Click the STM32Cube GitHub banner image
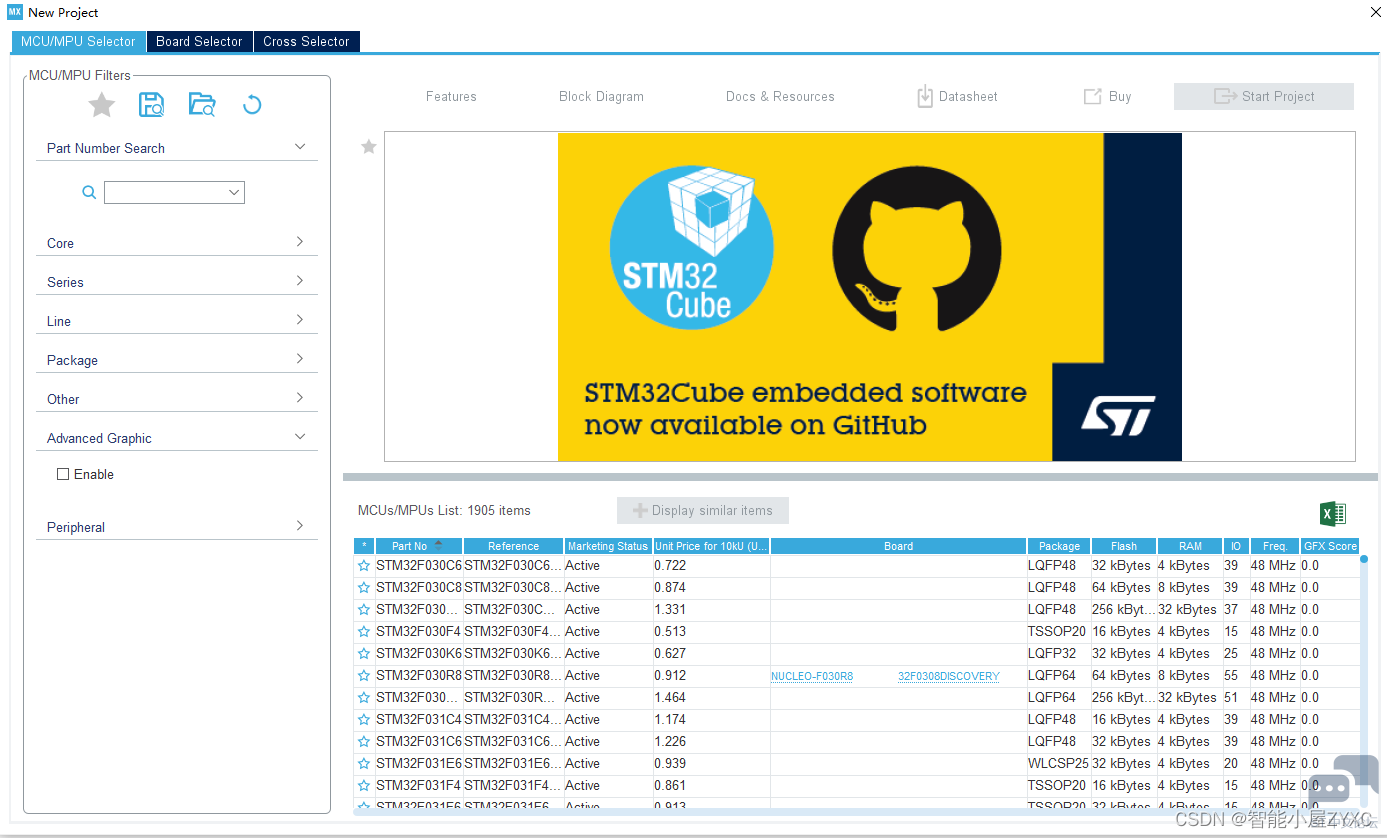Viewport: 1387px width, 838px height. (870, 297)
